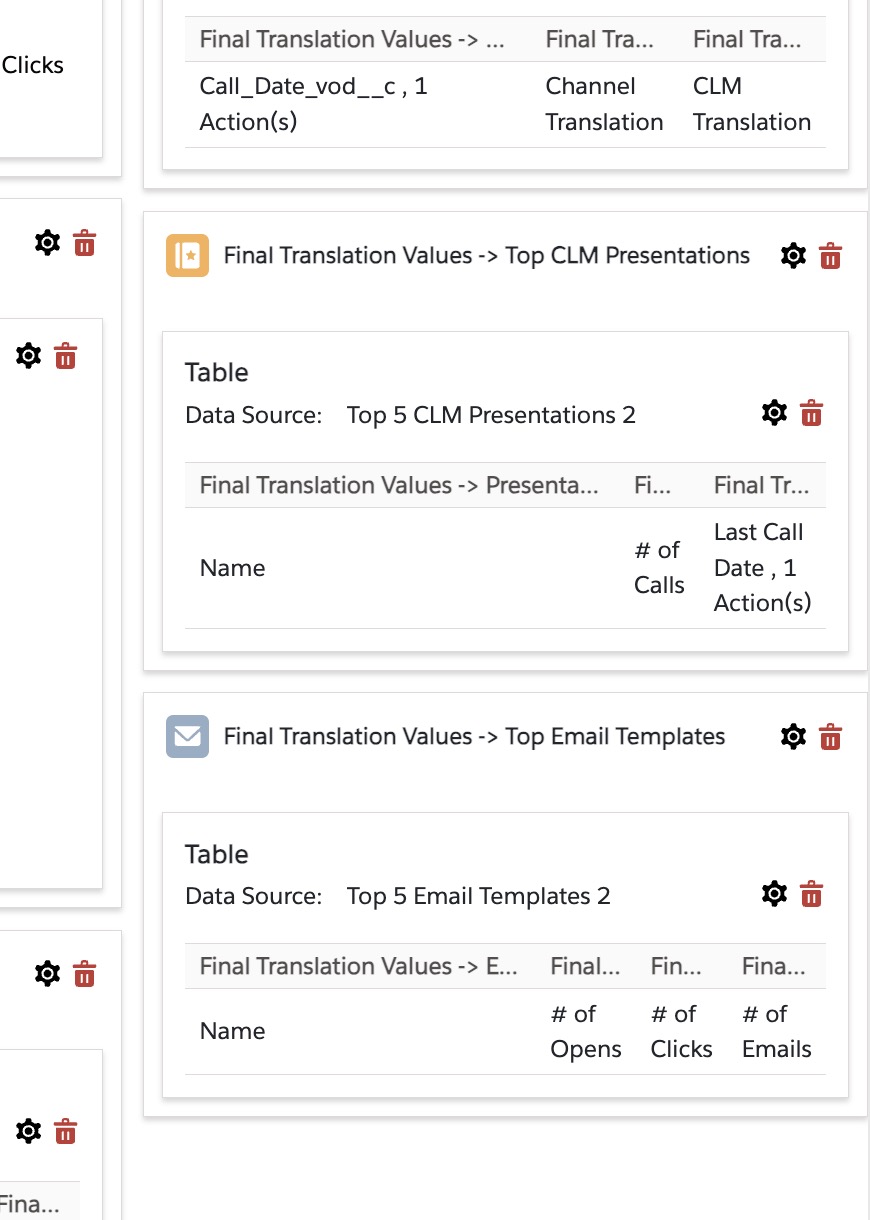Viewport: 870px width, 1220px height.
Task: Select the Top Email Templates section title
Action: 474,737
